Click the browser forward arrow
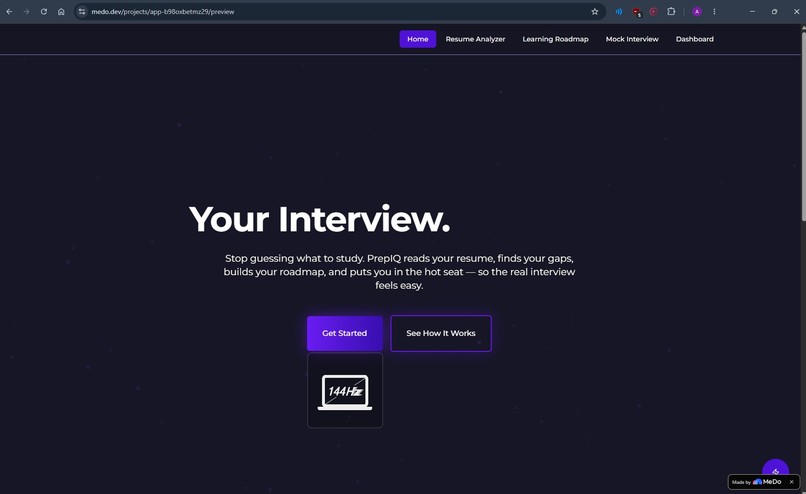The width and height of the screenshot is (806, 494). pos(26,11)
